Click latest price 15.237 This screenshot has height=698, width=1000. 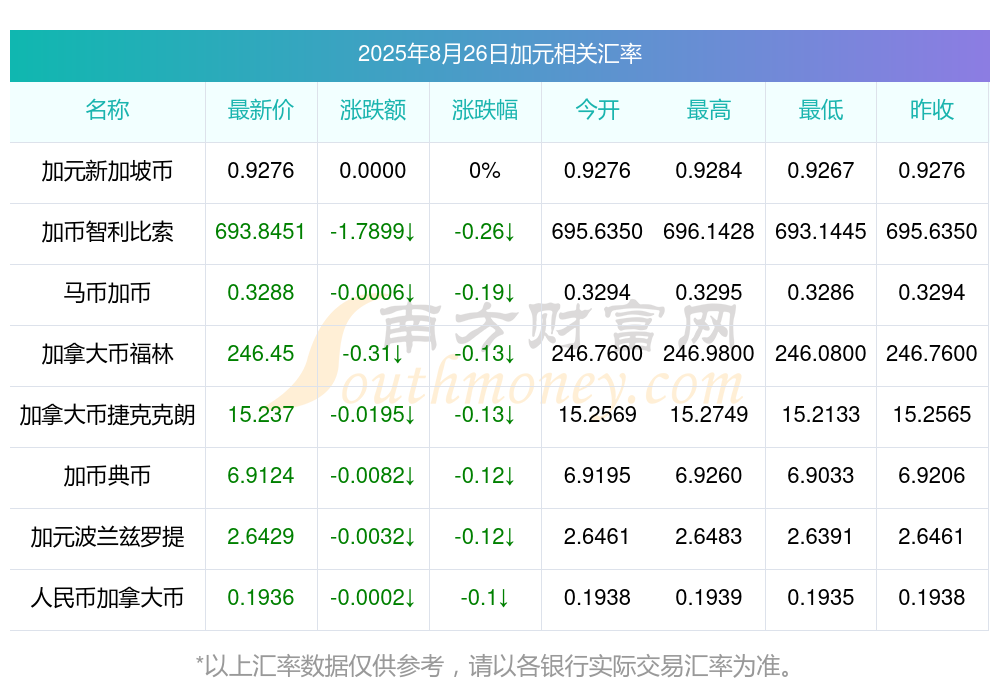pyautogui.click(x=261, y=415)
